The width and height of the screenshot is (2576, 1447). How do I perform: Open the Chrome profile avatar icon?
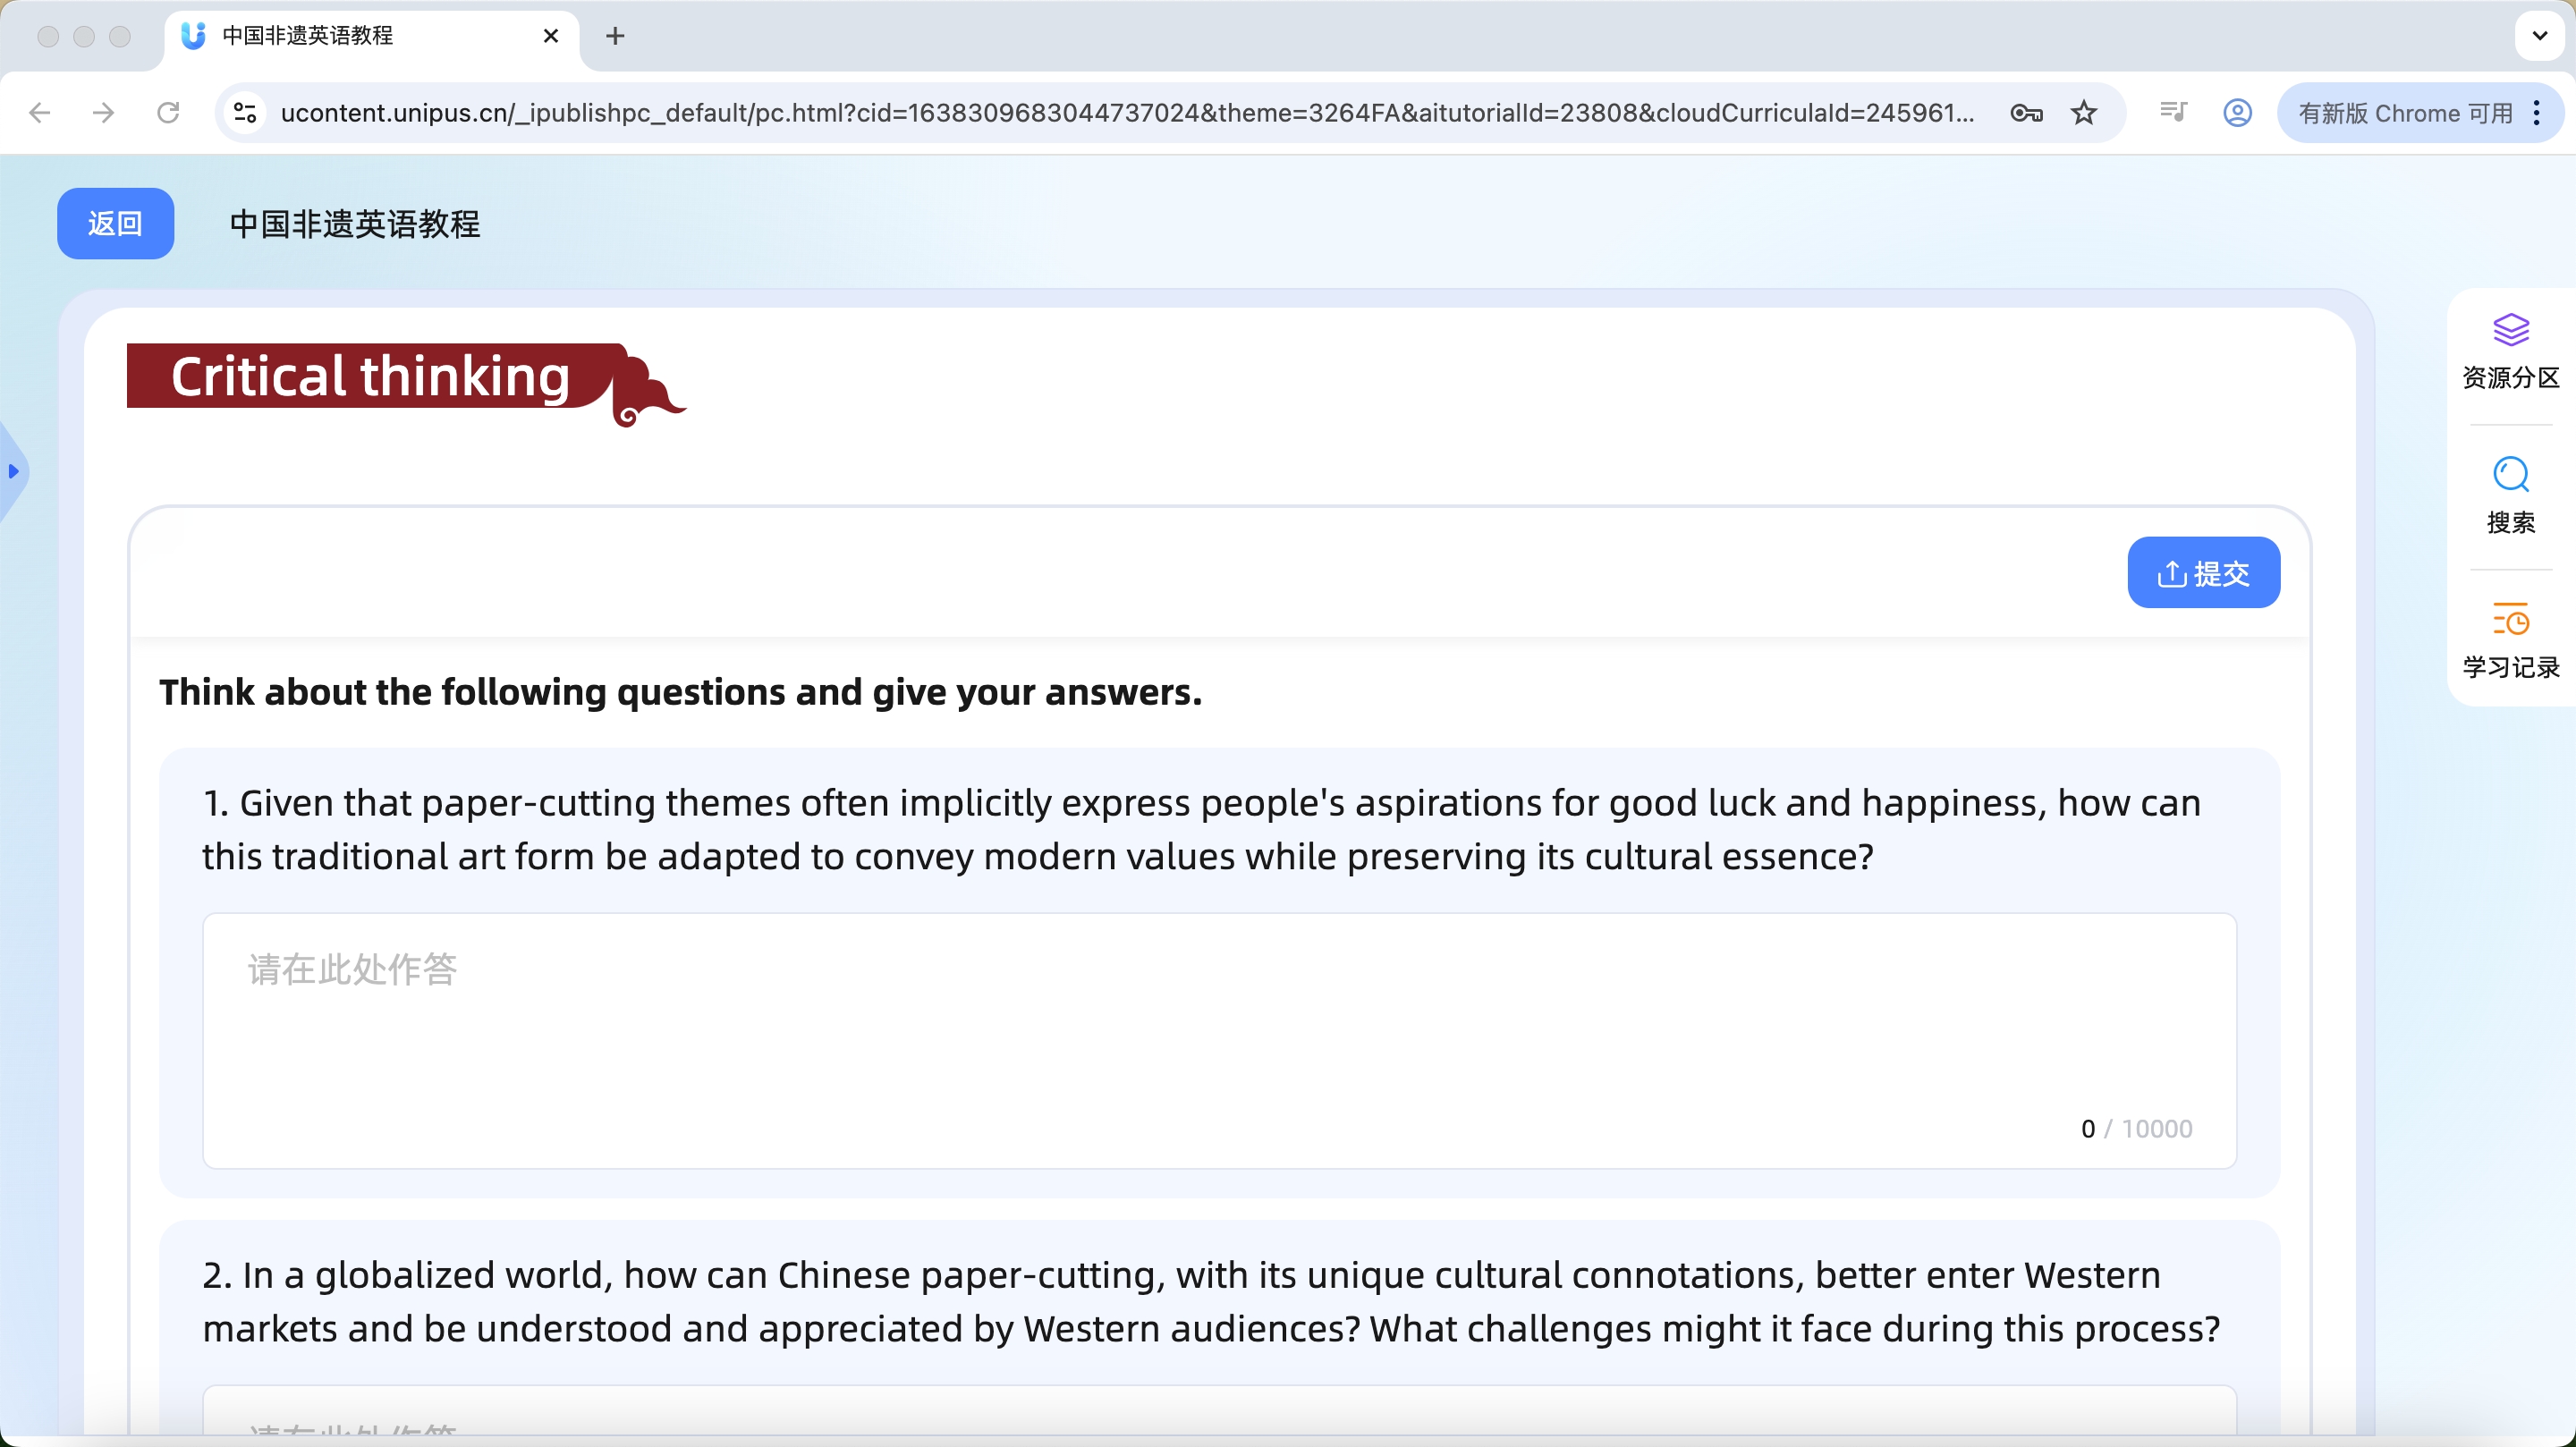point(2237,113)
